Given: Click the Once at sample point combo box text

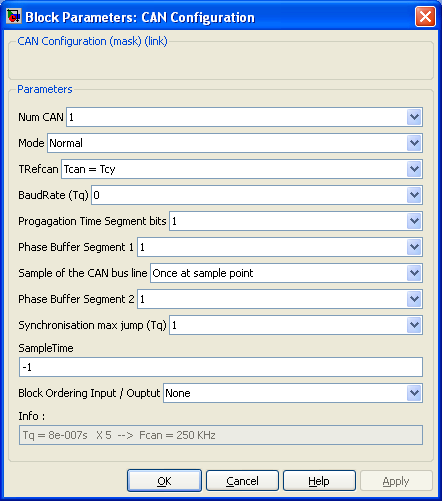Looking at the screenshot, I should (203, 273).
